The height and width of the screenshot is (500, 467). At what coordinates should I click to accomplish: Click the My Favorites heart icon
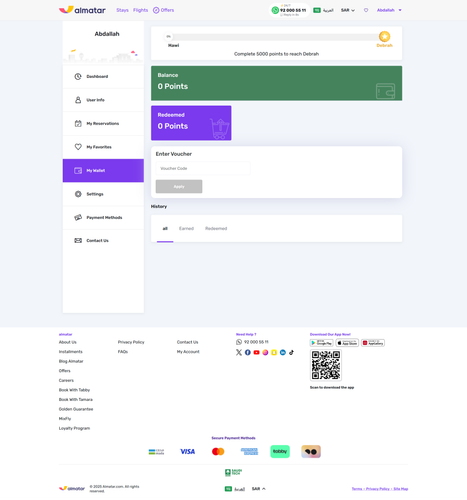pyautogui.click(x=78, y=147)
